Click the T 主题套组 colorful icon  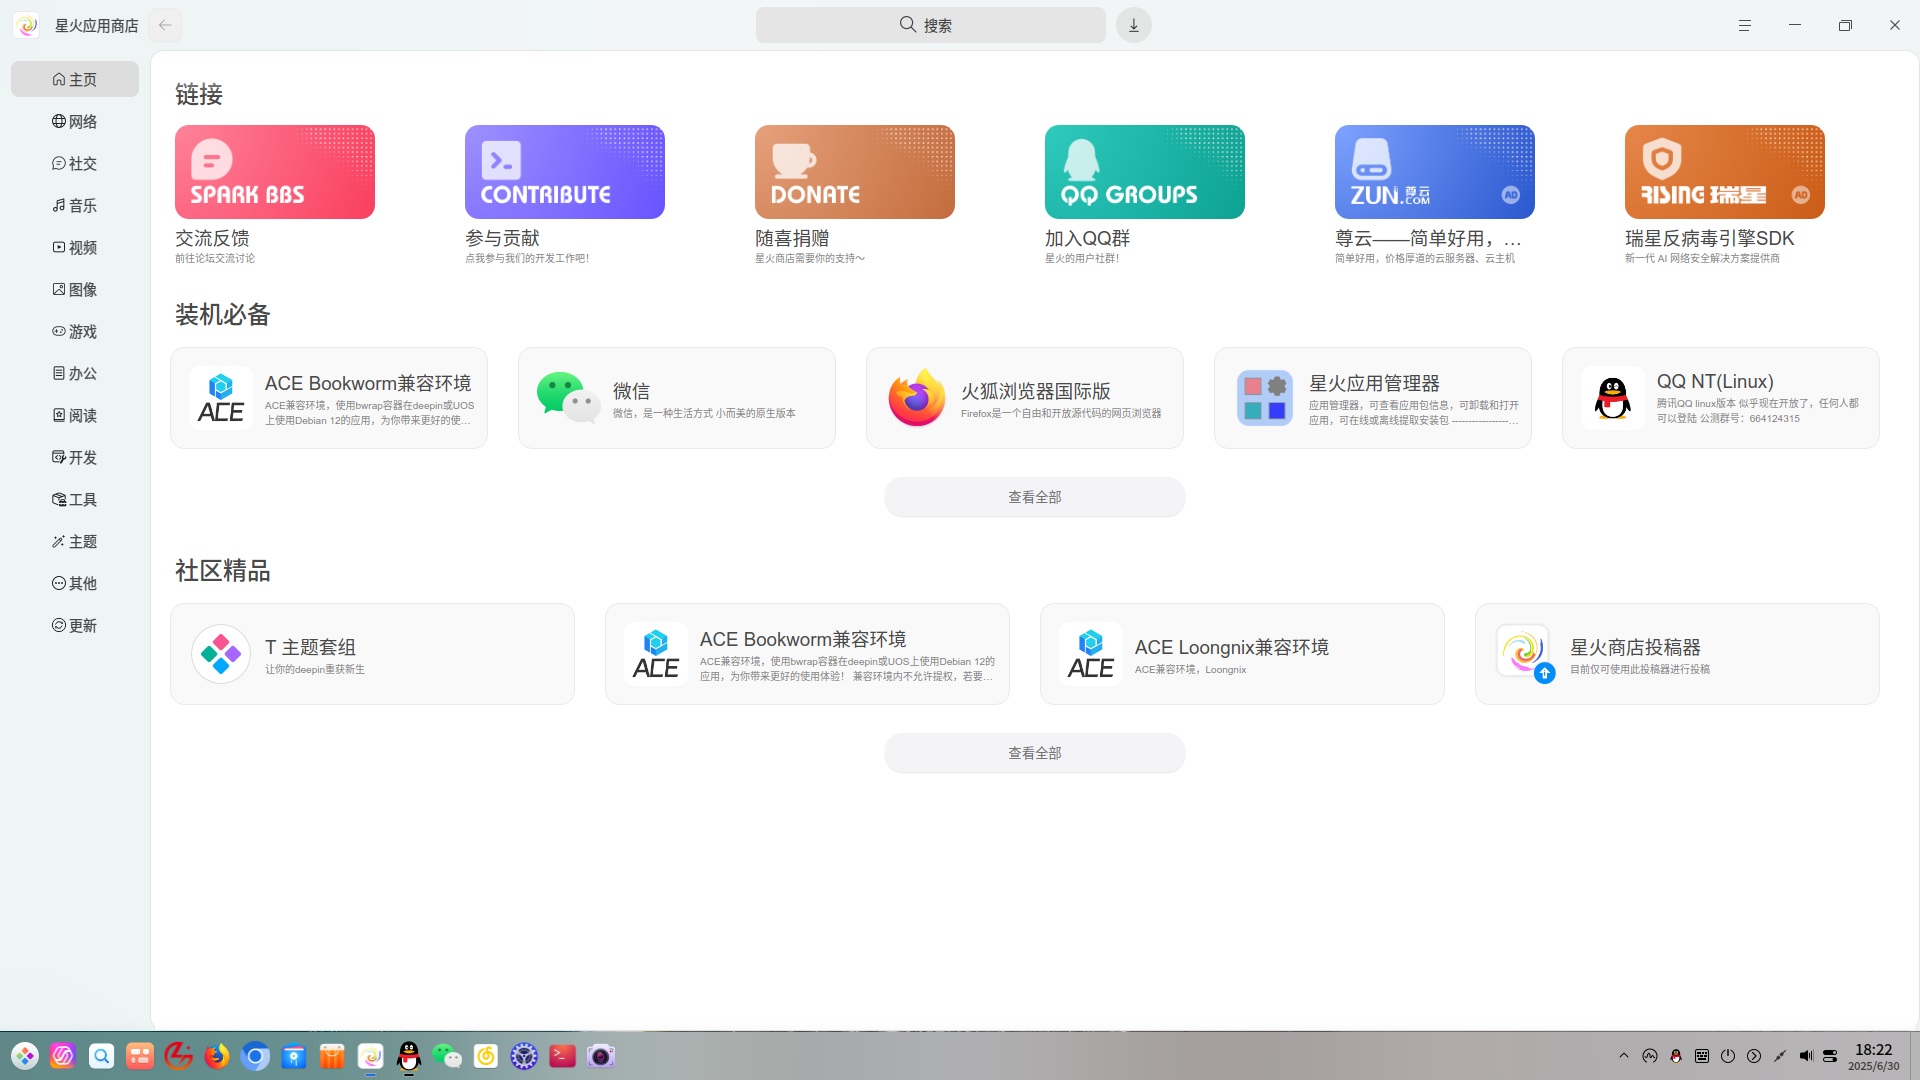pyautogui.click(x=221, y=654)
